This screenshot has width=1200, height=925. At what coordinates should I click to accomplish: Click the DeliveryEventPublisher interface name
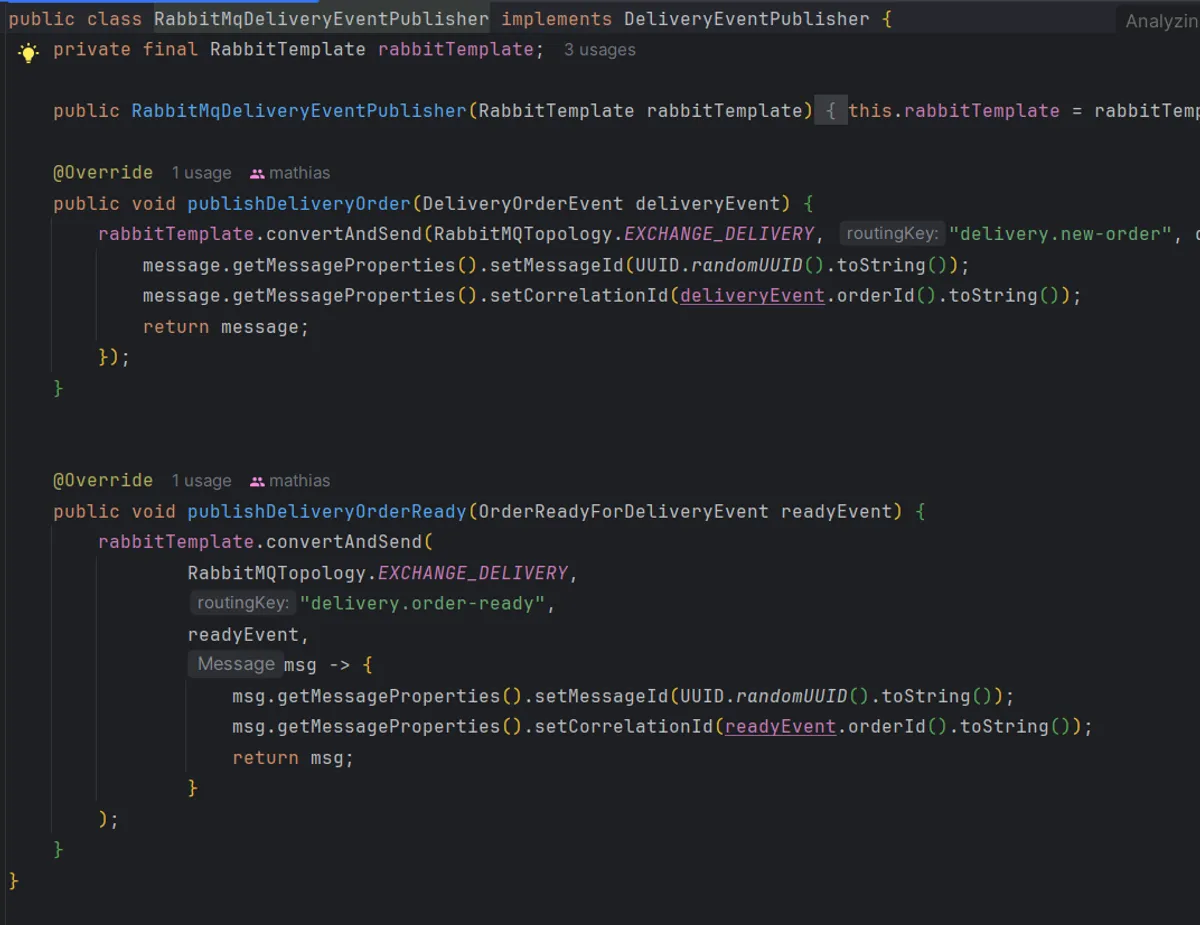[746, 19]
